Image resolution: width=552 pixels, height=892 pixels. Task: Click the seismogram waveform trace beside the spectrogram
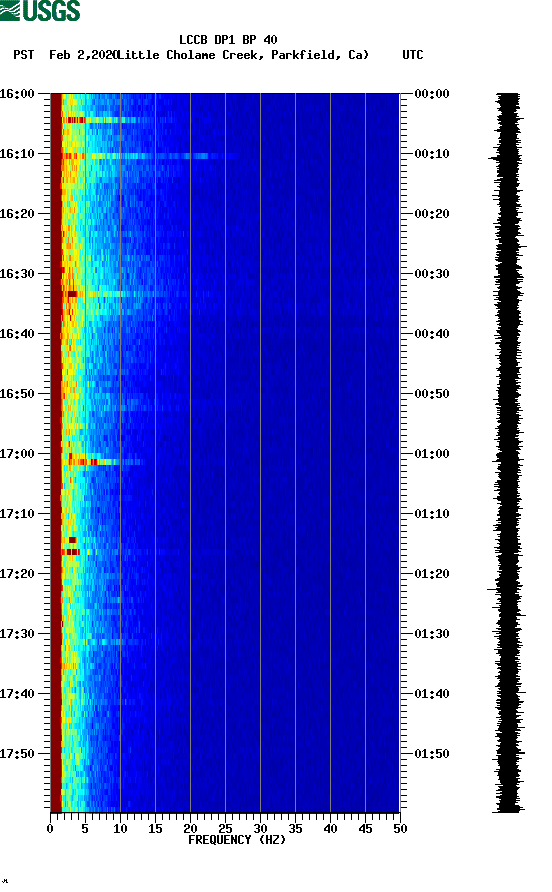pyautogui.click(x=507, y=453)
